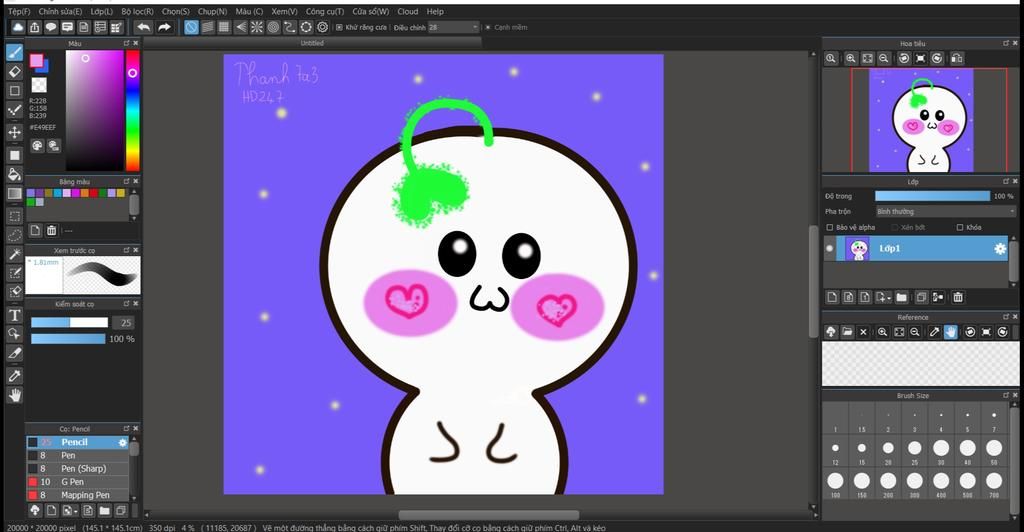This screenshot has width=1024, height=532.
Task: Select the G Pen brush
Action: click(x=78, y=482)
